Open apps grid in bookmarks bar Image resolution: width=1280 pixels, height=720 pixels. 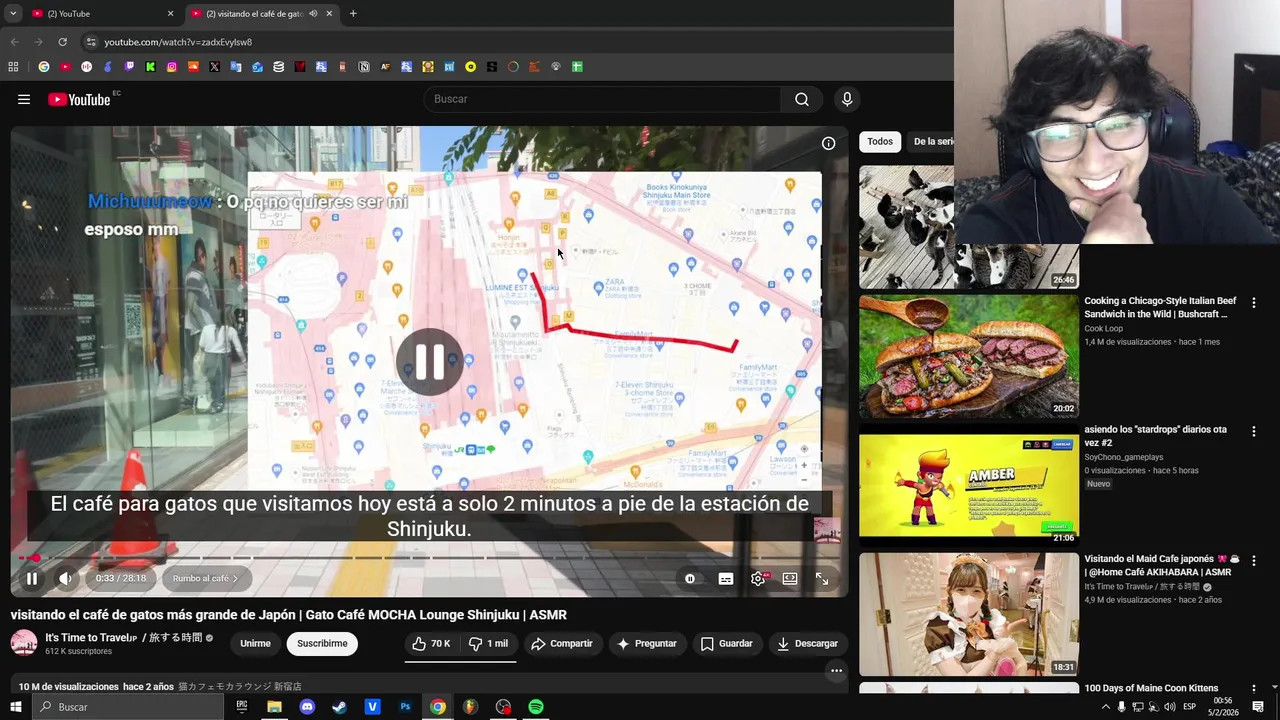[13, 67]
